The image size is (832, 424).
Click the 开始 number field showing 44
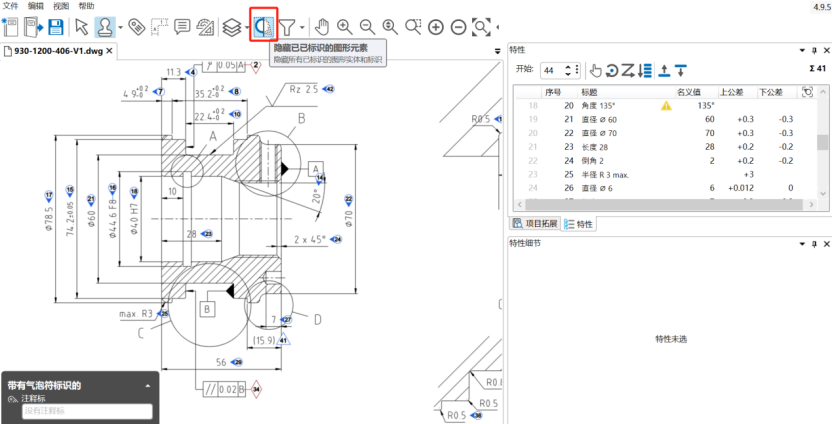click(x=552, y=70)
